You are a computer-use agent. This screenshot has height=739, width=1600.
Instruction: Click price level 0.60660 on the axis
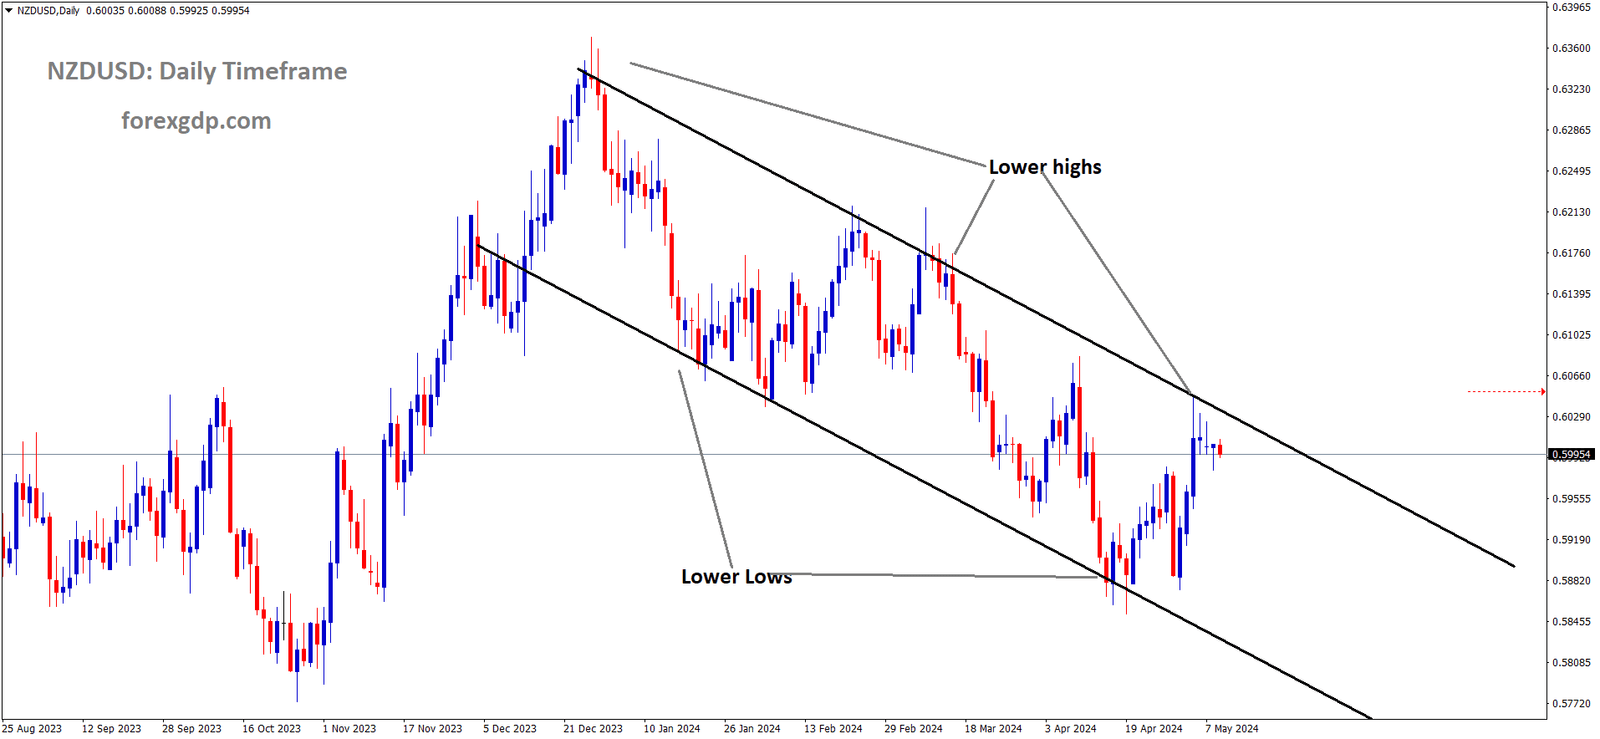click(1570, 376)
